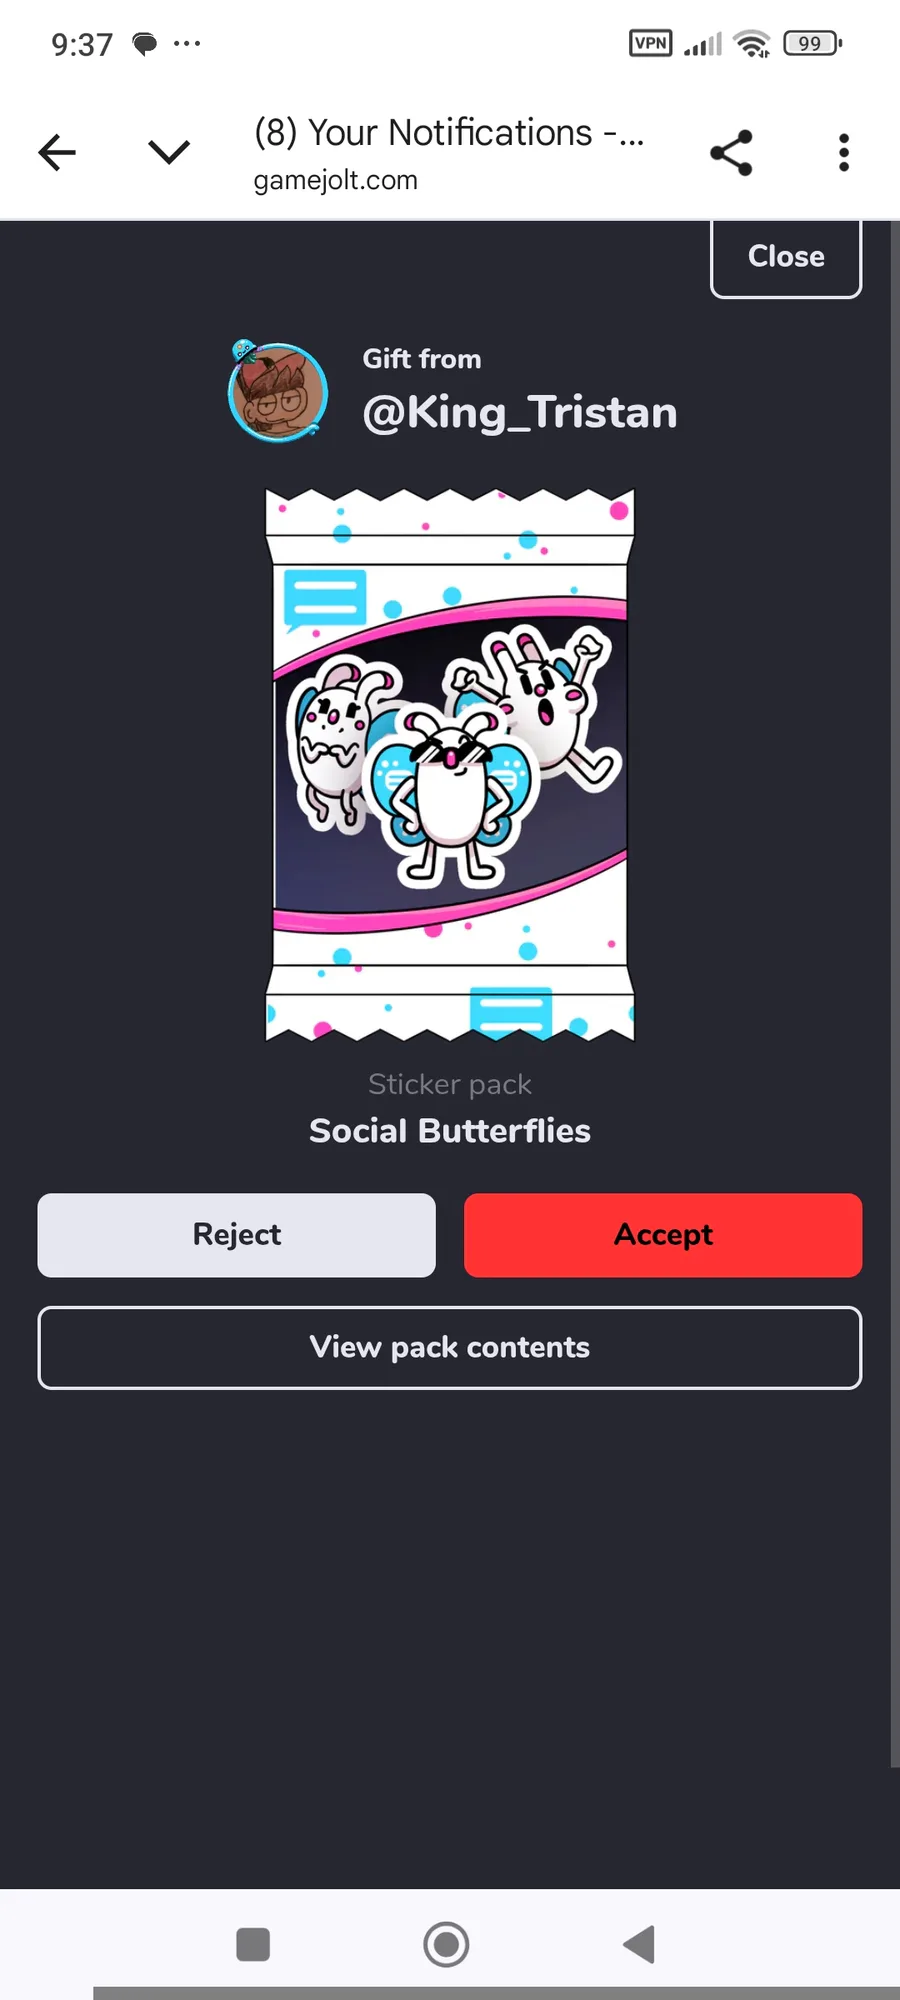Open the @King_Tristan profile link
This screenshot has height=2000, width=900.
[520, 412]
